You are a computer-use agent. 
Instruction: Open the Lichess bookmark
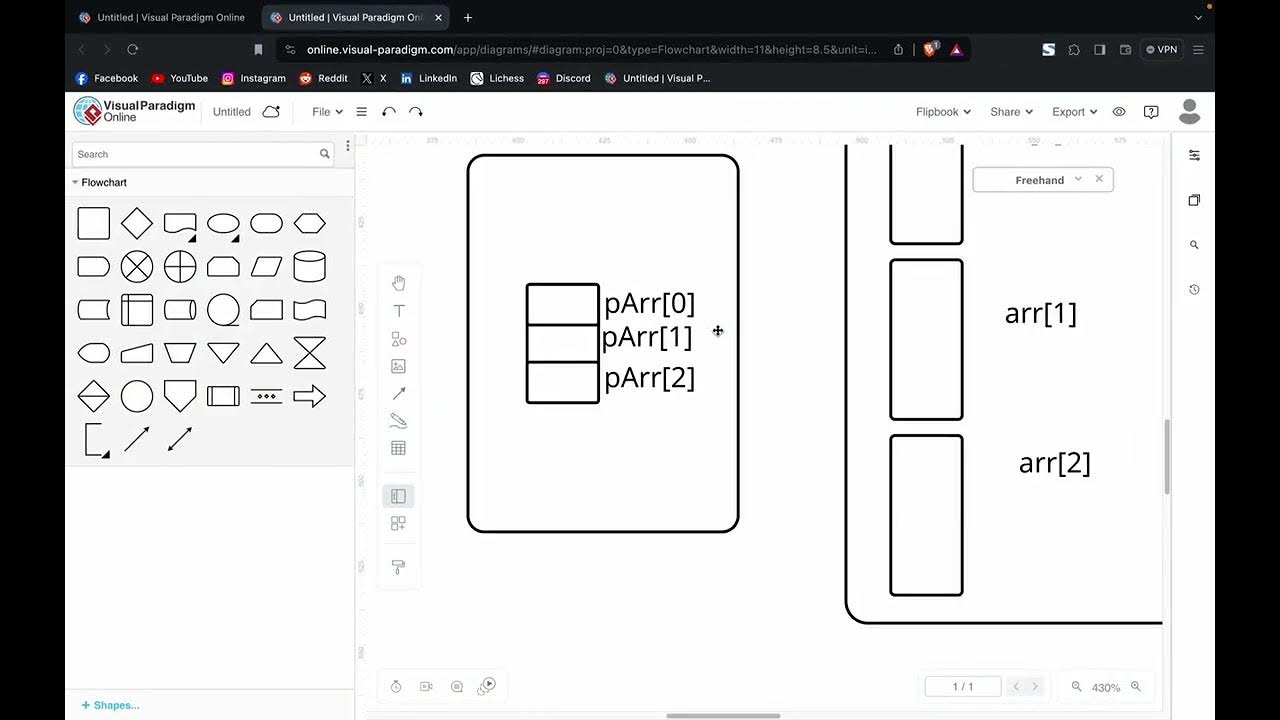tap(497, 78)
